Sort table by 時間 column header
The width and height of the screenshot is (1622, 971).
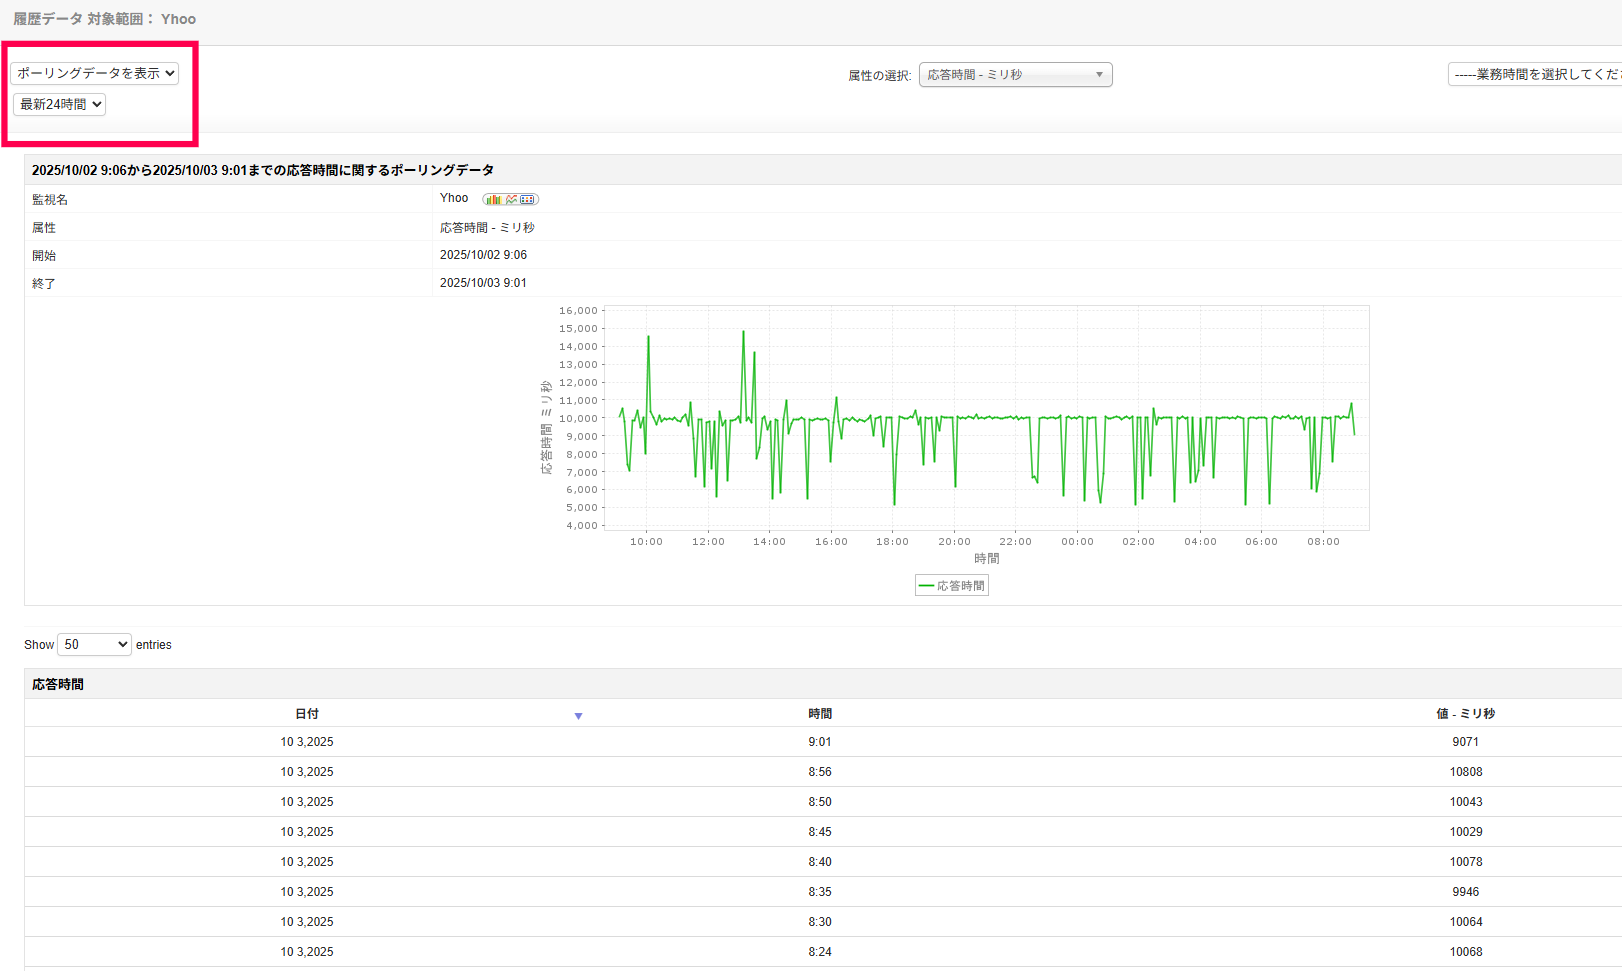[x=820, y=714]
